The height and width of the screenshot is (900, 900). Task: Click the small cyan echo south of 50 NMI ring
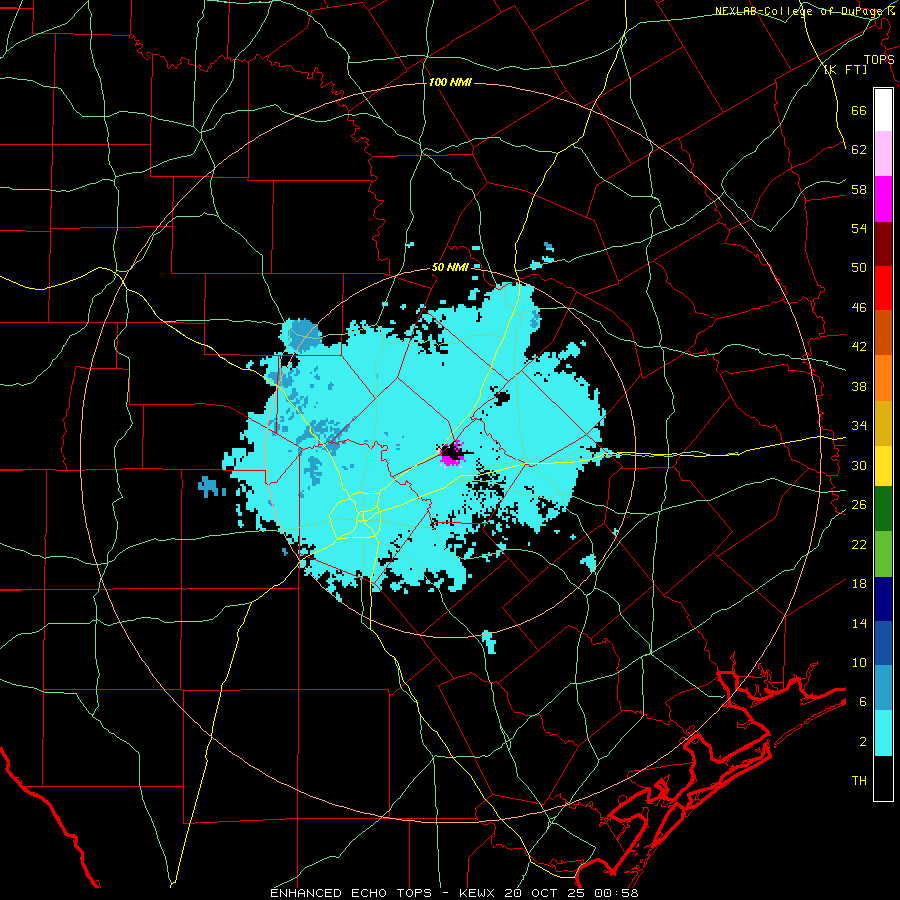pos(488,641)
